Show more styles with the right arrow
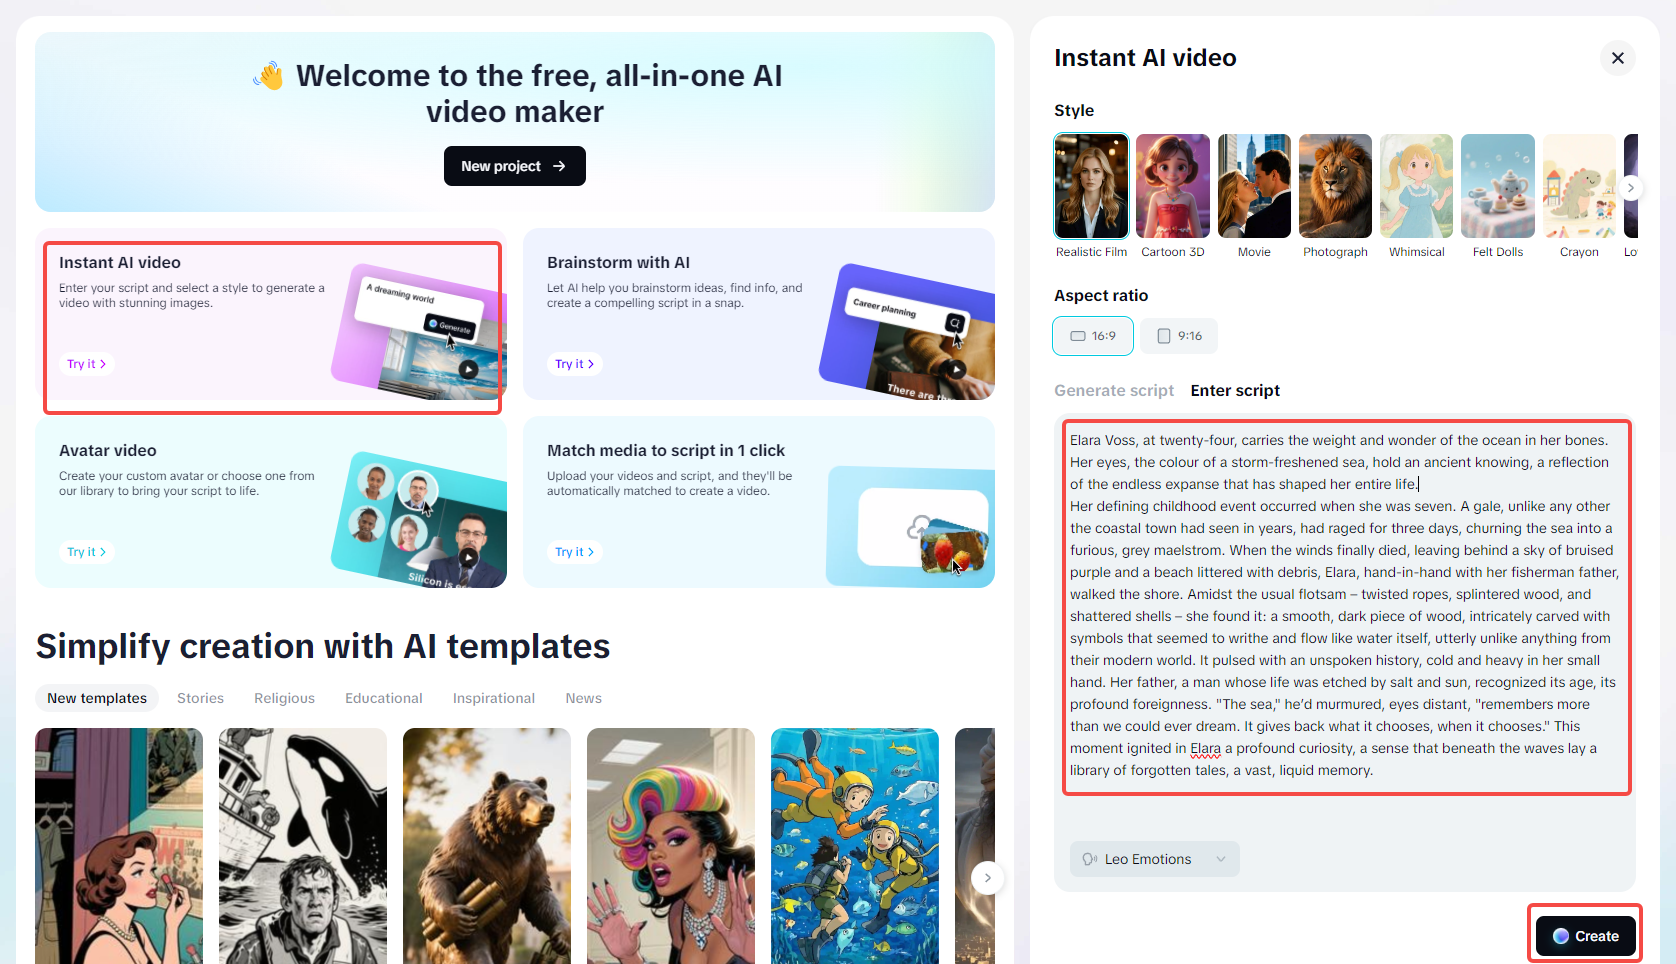 (1630, 187)
